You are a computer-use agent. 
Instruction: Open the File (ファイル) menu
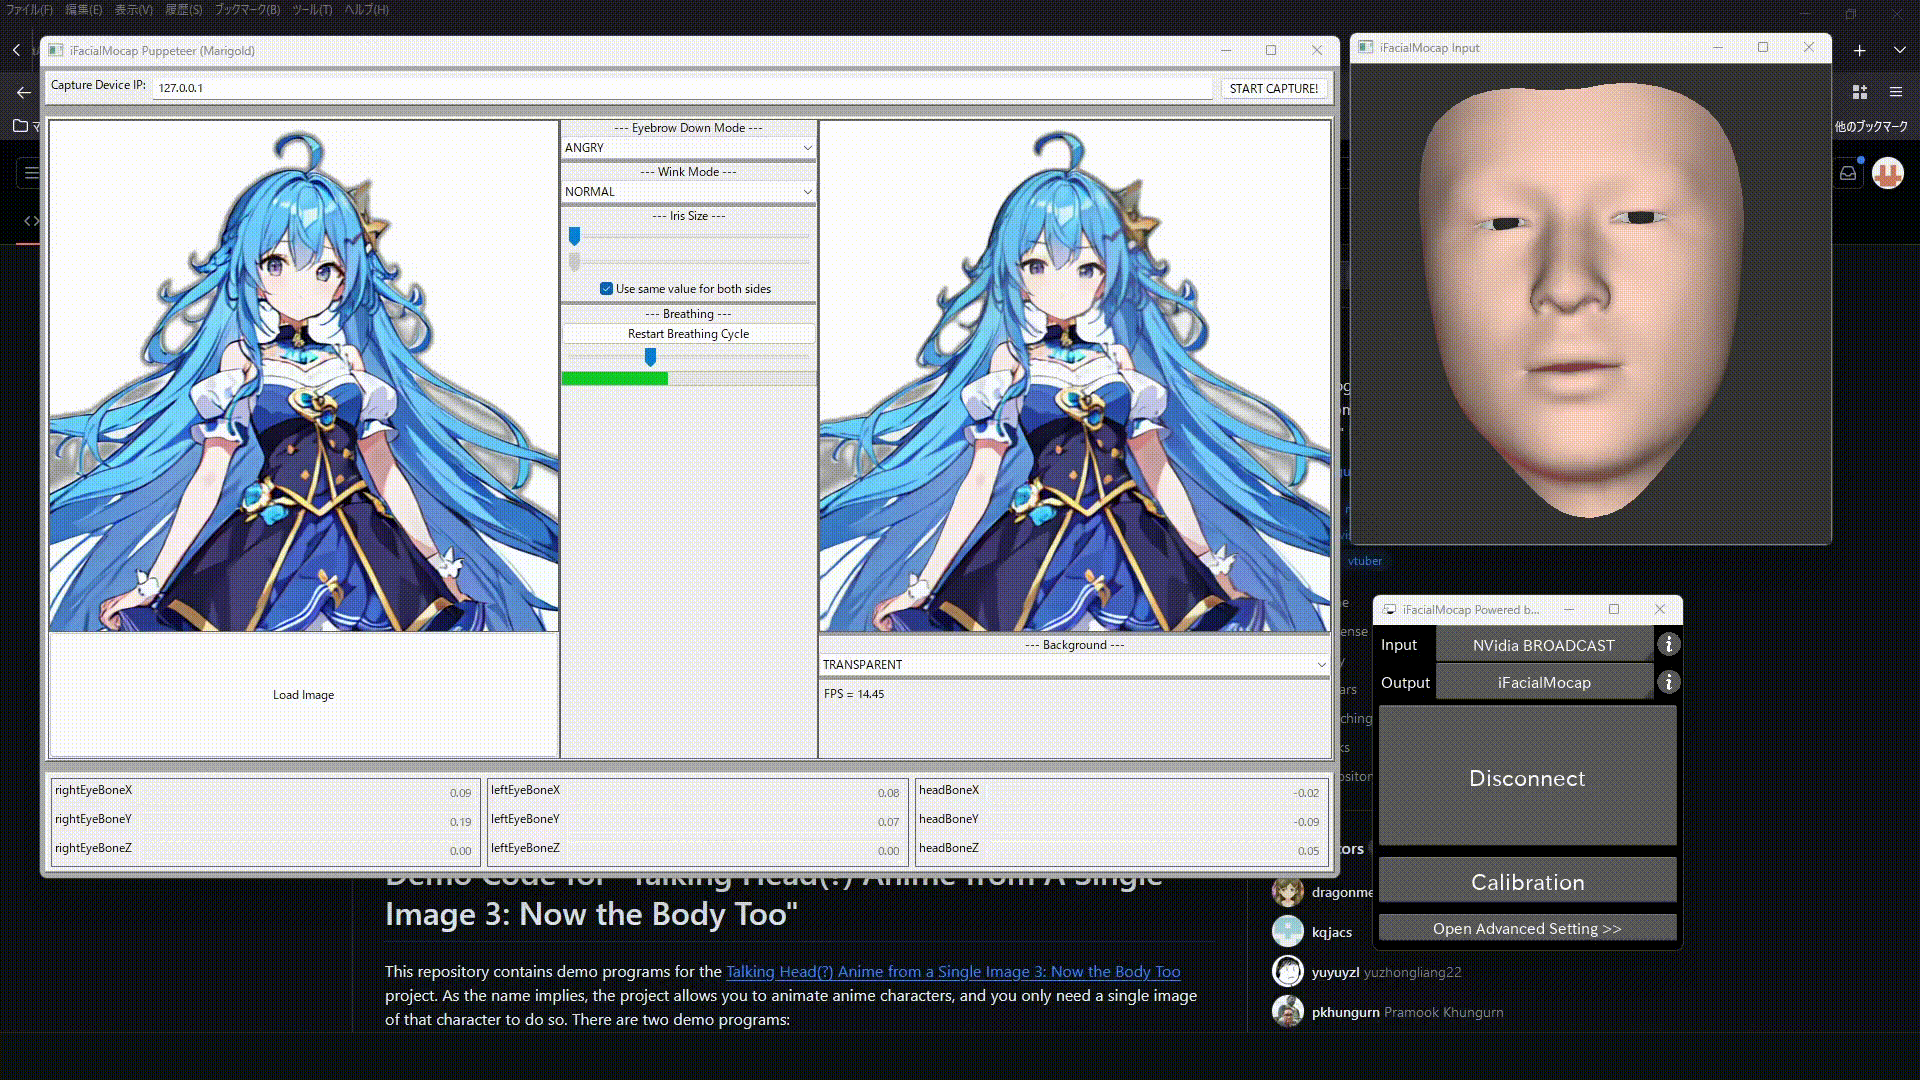point(29,9)
